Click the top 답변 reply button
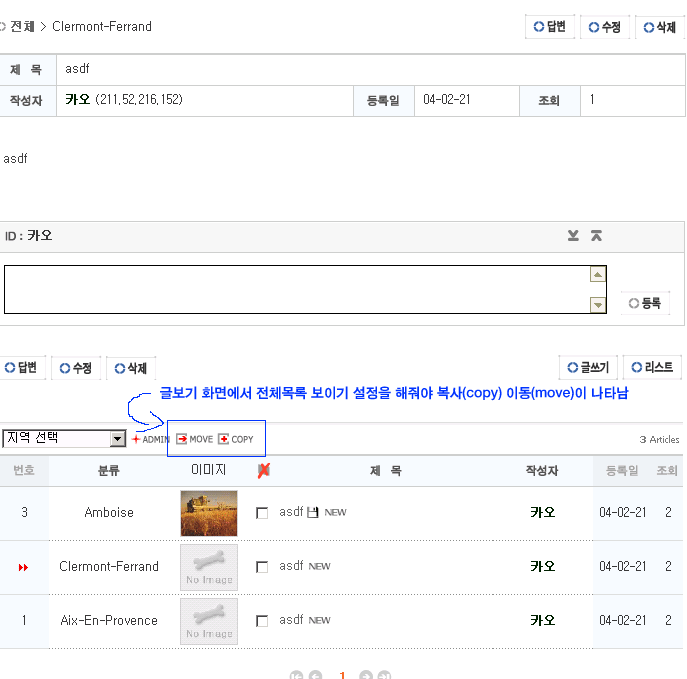The image size is (687, 679). coord(550,27)
